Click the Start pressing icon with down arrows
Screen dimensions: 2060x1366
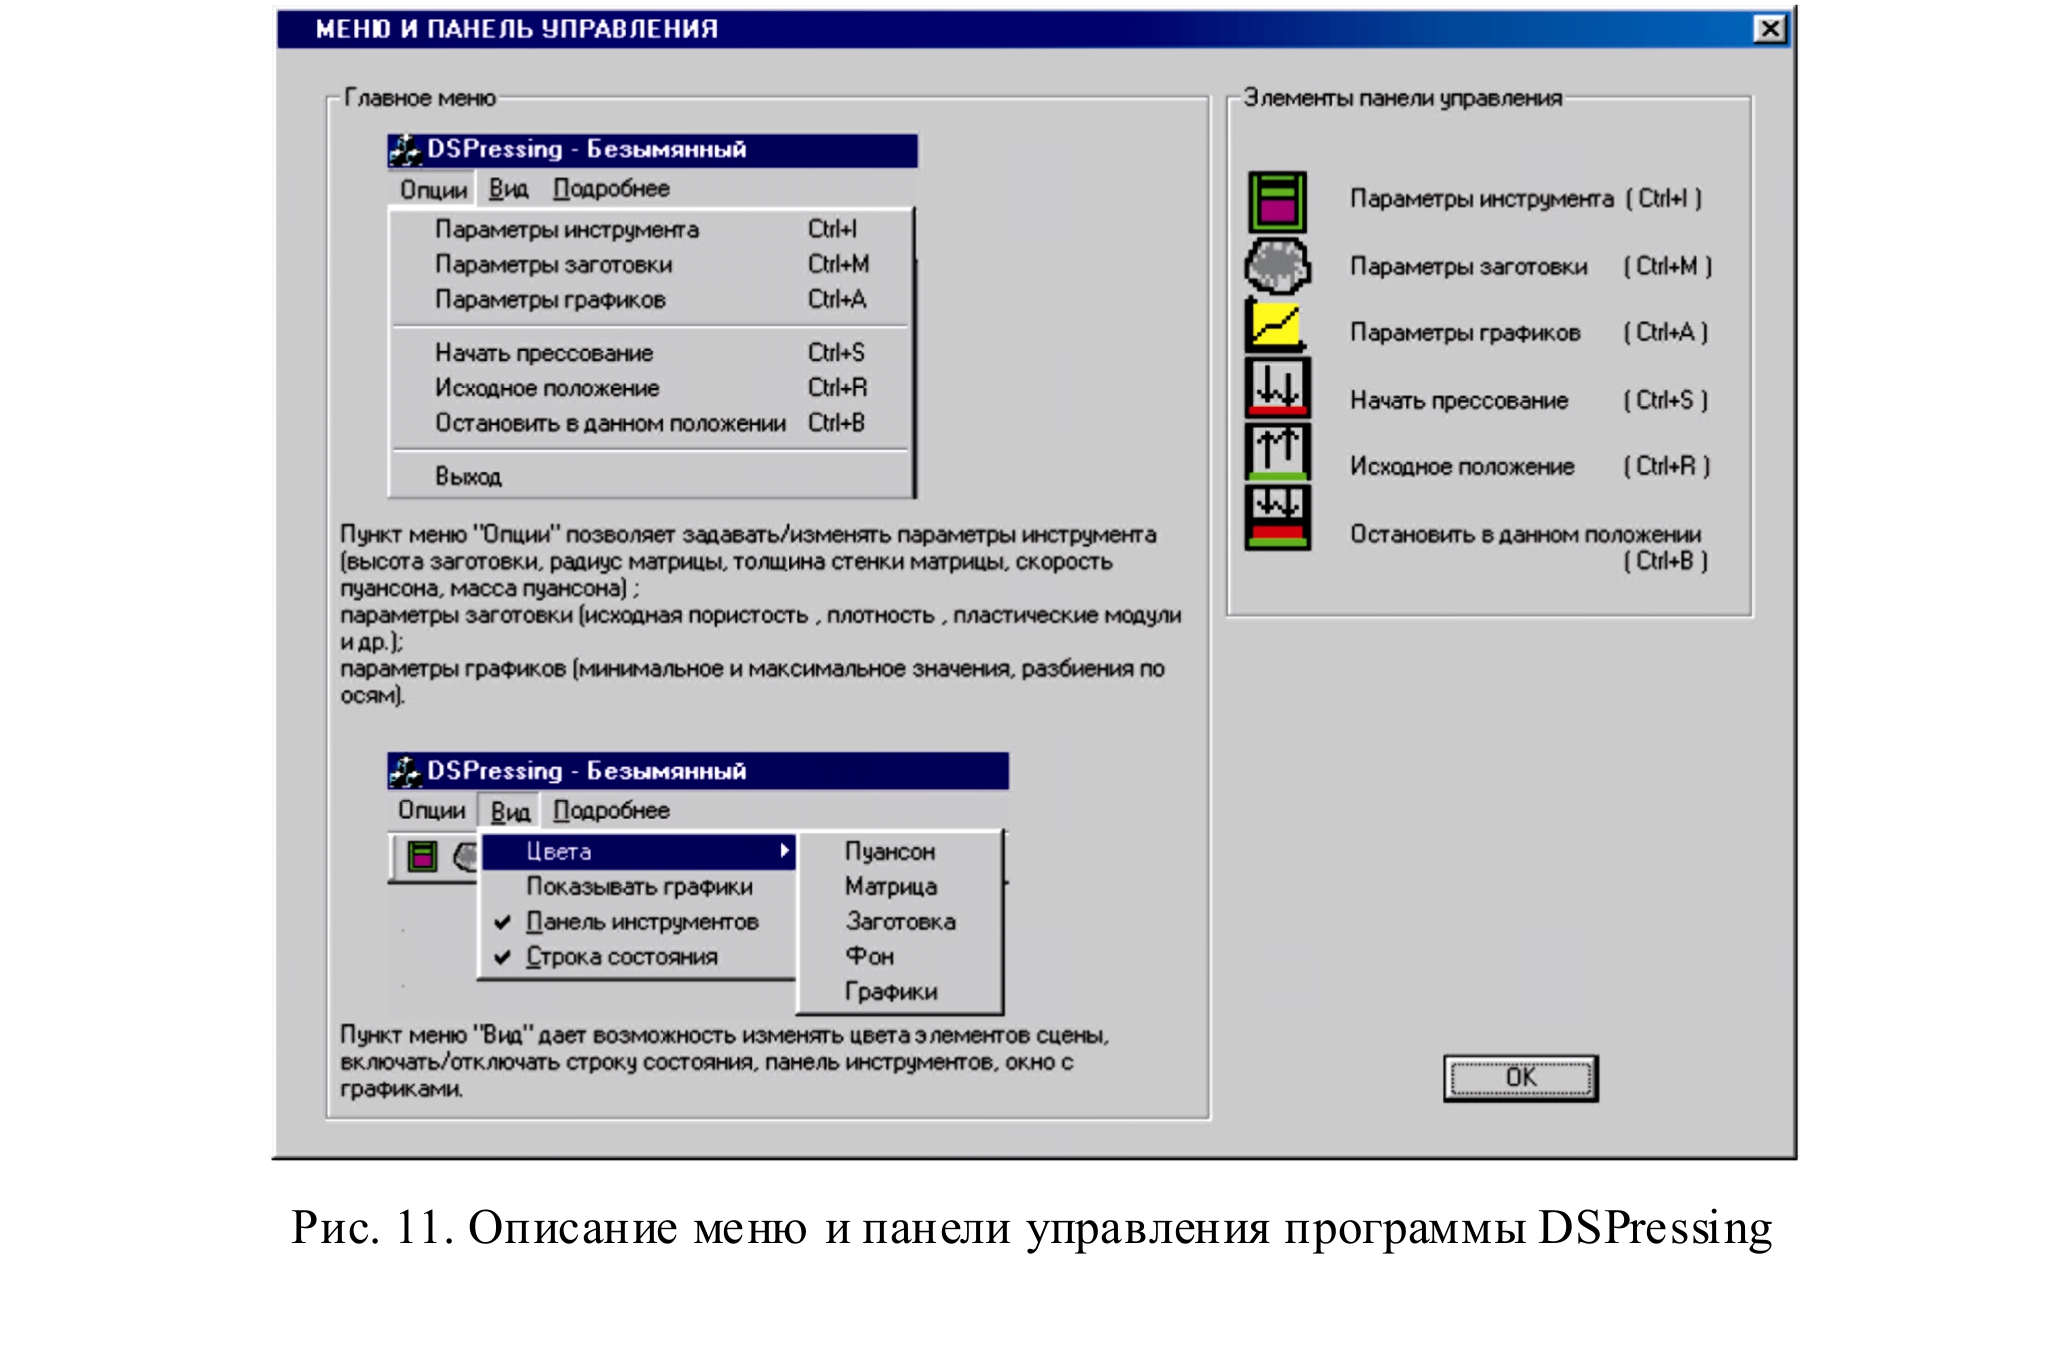coord(1277,387)
